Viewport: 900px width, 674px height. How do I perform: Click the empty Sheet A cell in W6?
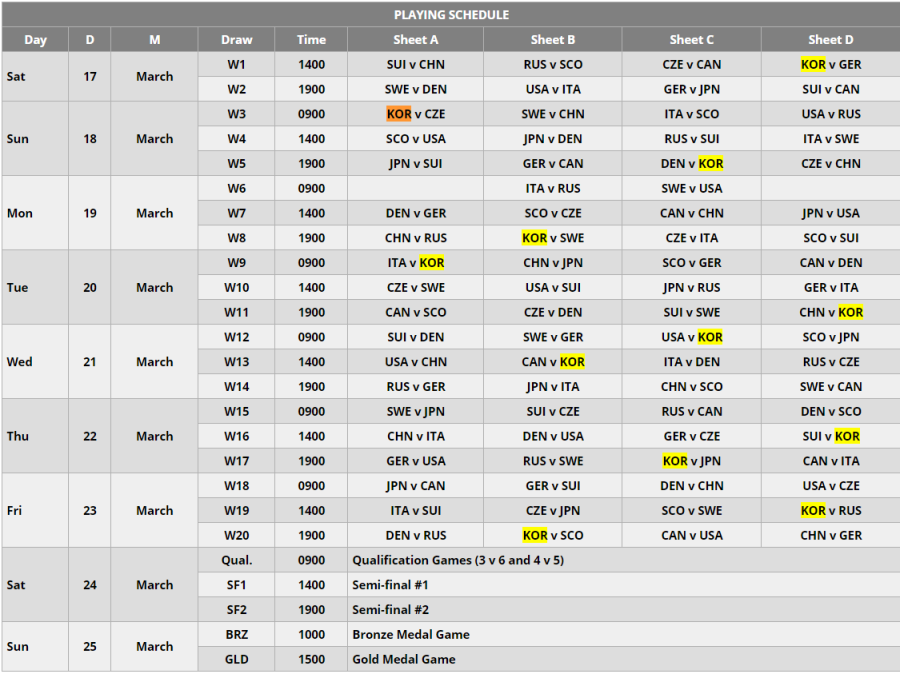[416, 188]
